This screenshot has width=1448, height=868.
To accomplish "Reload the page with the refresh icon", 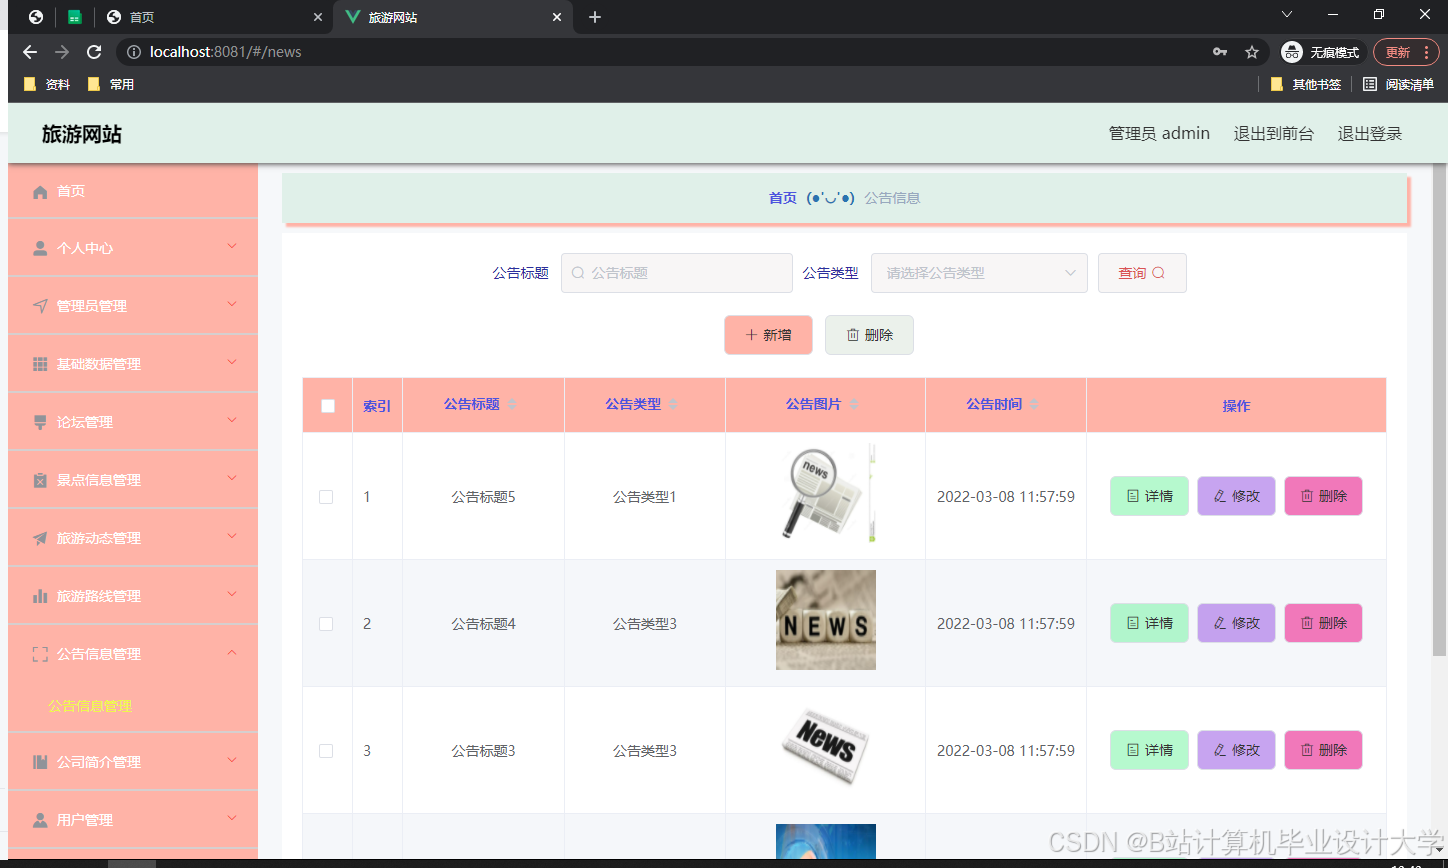I will (94, 52).
